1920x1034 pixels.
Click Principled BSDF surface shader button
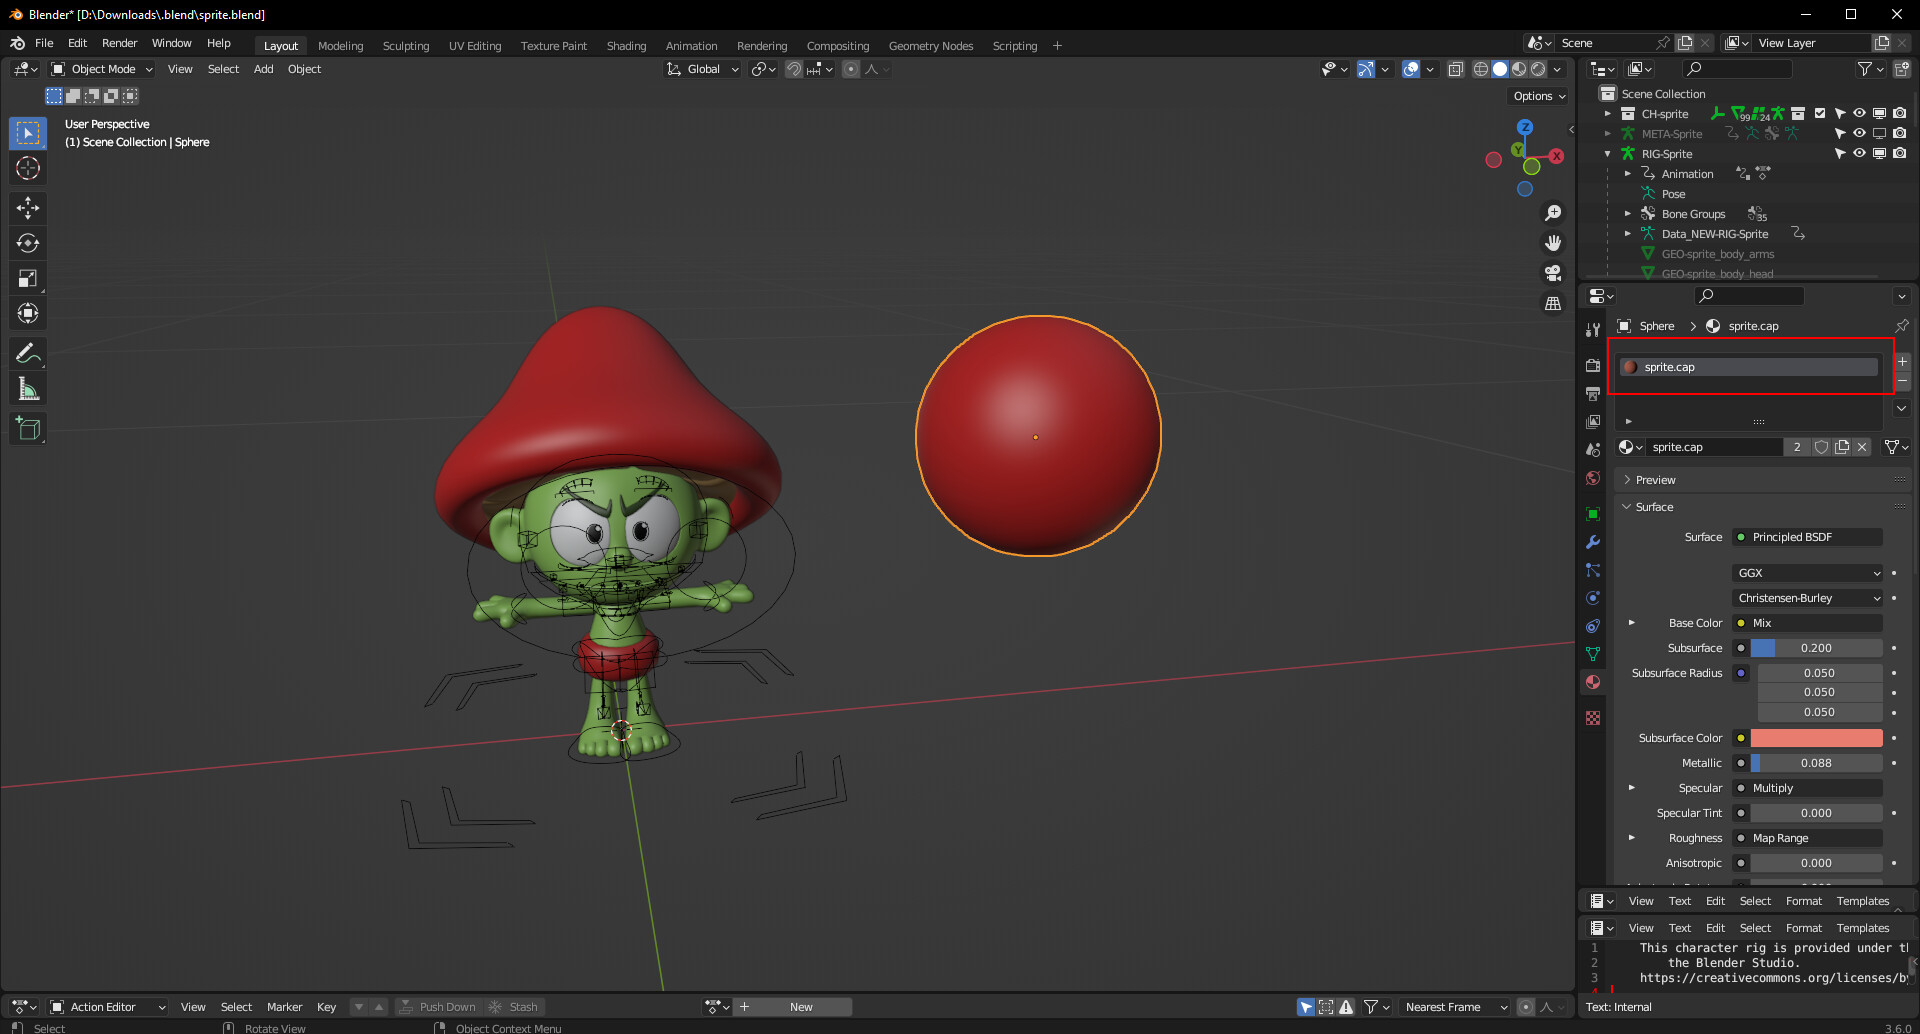1808,537
